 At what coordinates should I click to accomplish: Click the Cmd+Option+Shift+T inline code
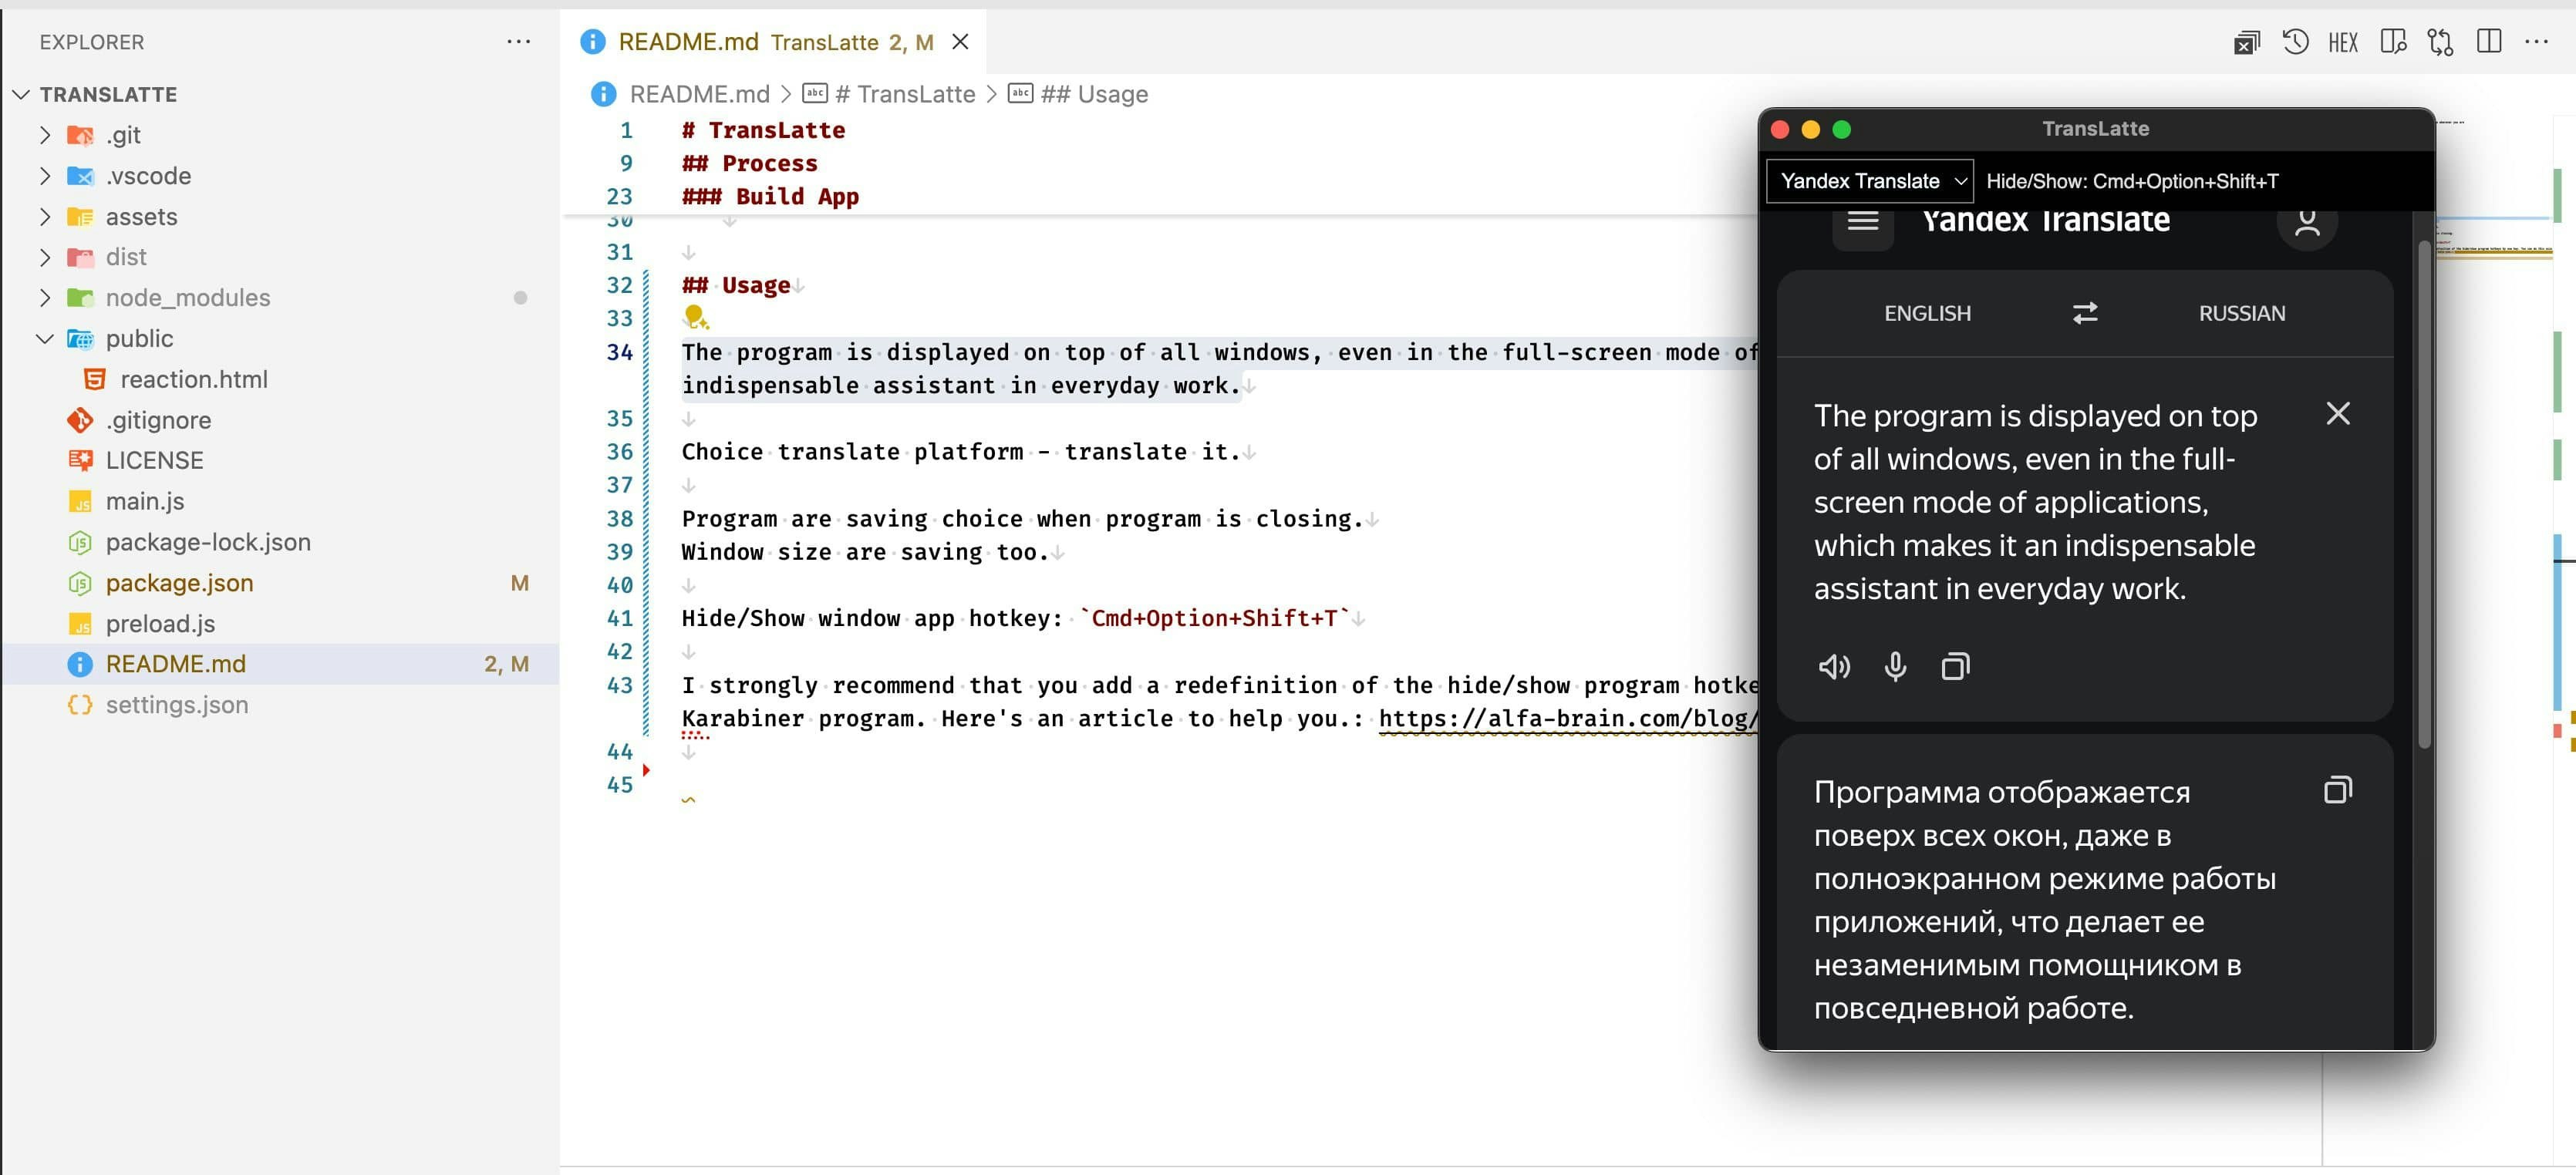1214,618
